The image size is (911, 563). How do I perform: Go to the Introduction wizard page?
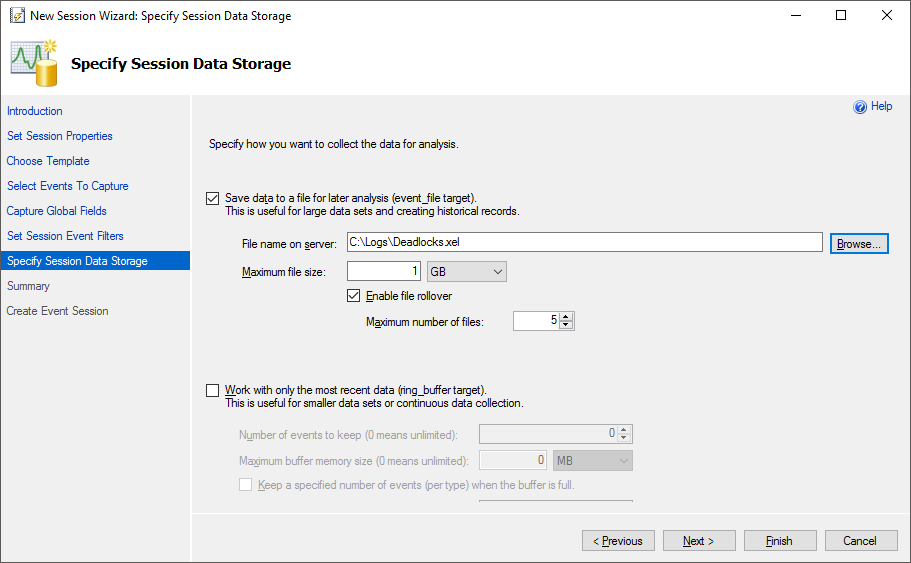35,111
